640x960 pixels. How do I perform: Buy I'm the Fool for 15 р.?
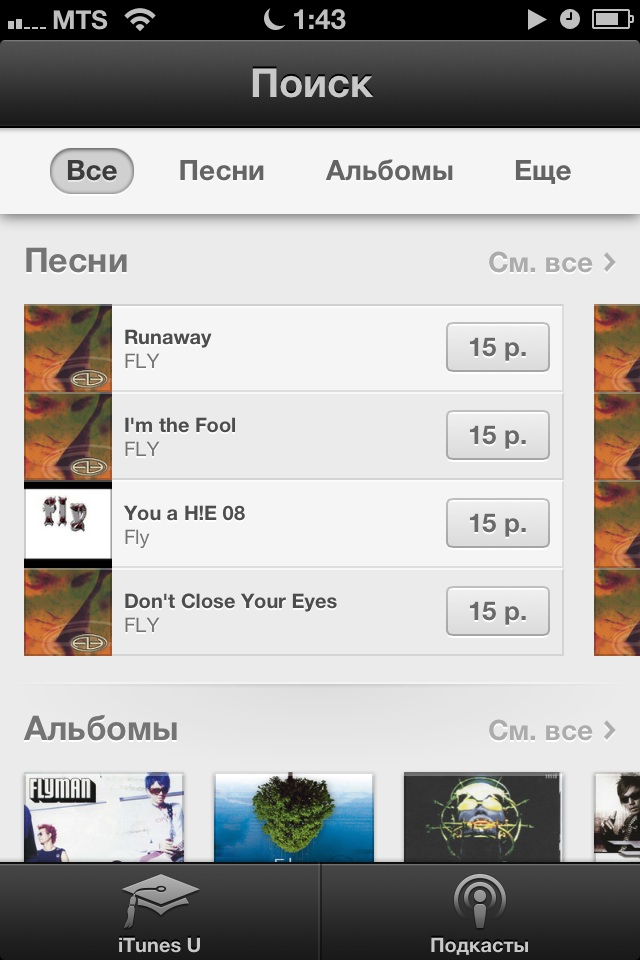pyautogui.click(x=498, y=435)
